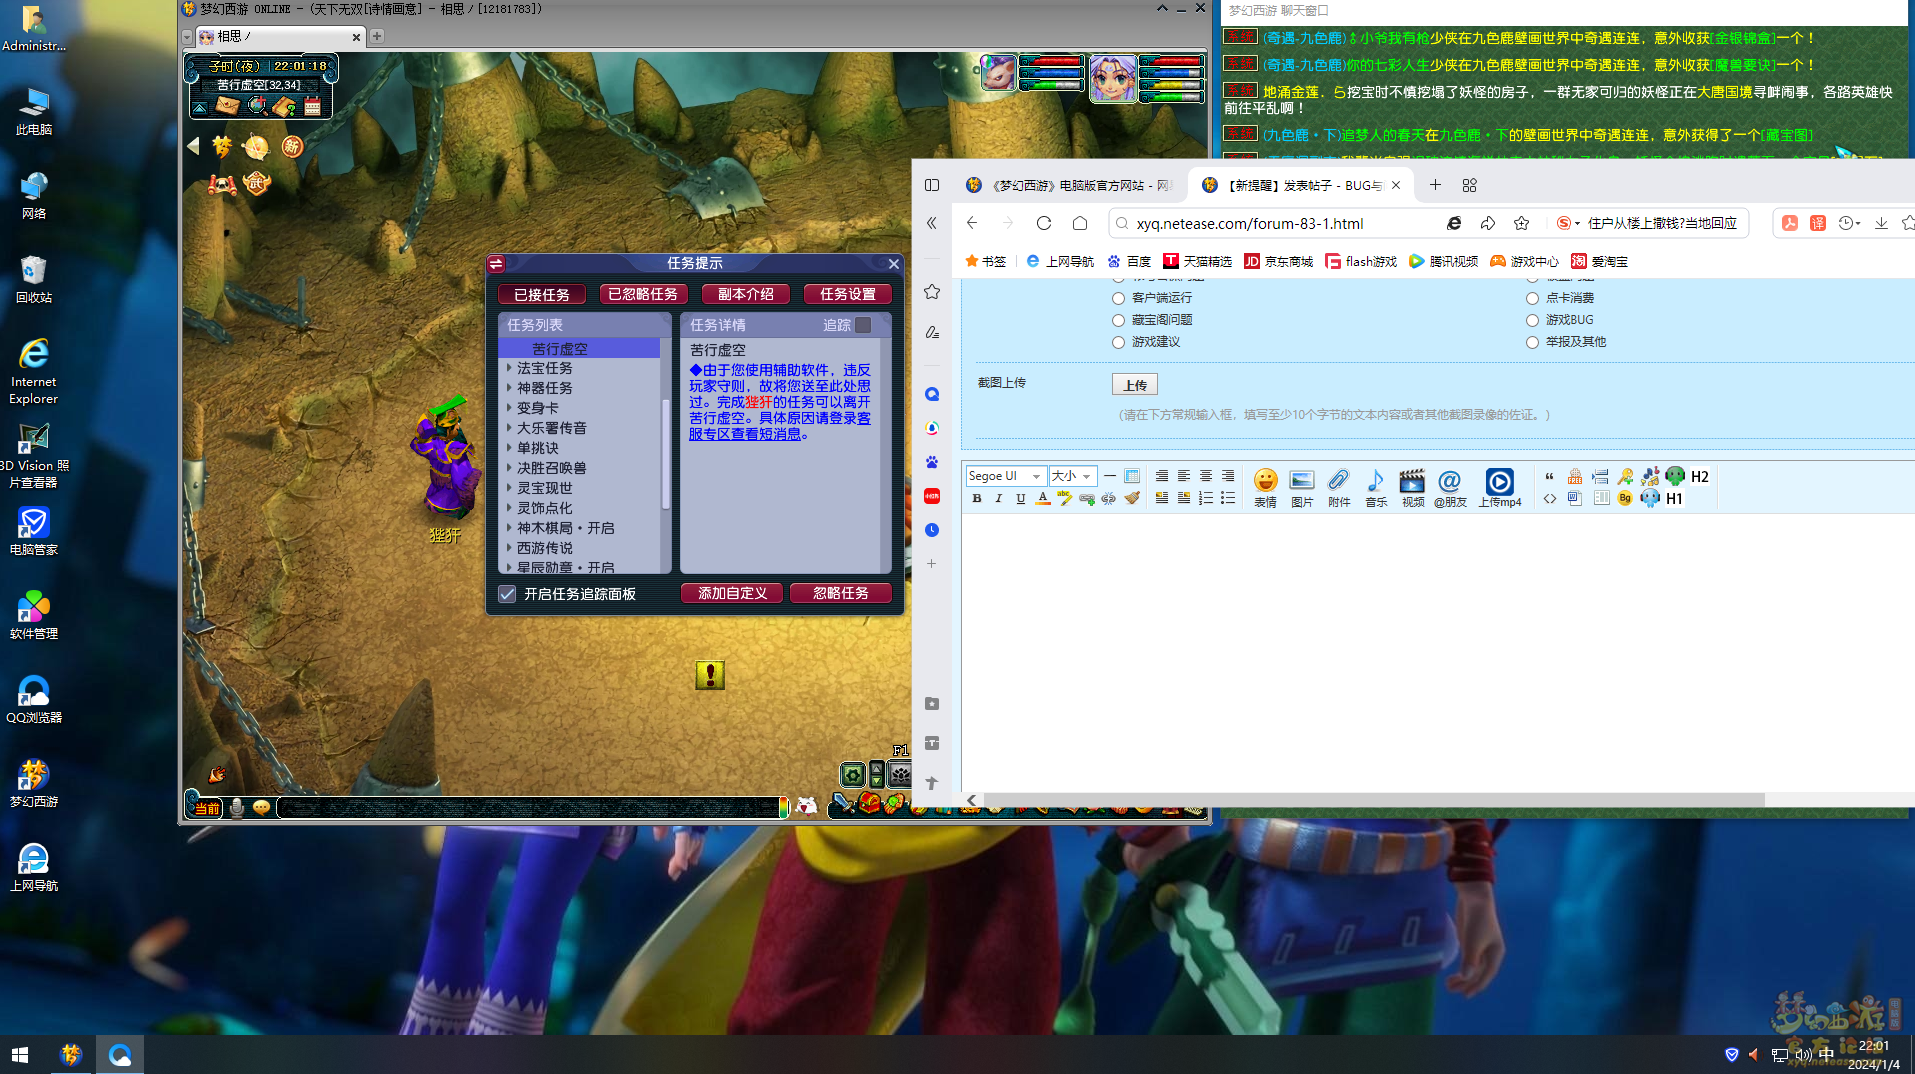Bookmark this page with star icon
Image resolution: width=1915 pixels, height=1074 pixels.
pos(1521,223)
